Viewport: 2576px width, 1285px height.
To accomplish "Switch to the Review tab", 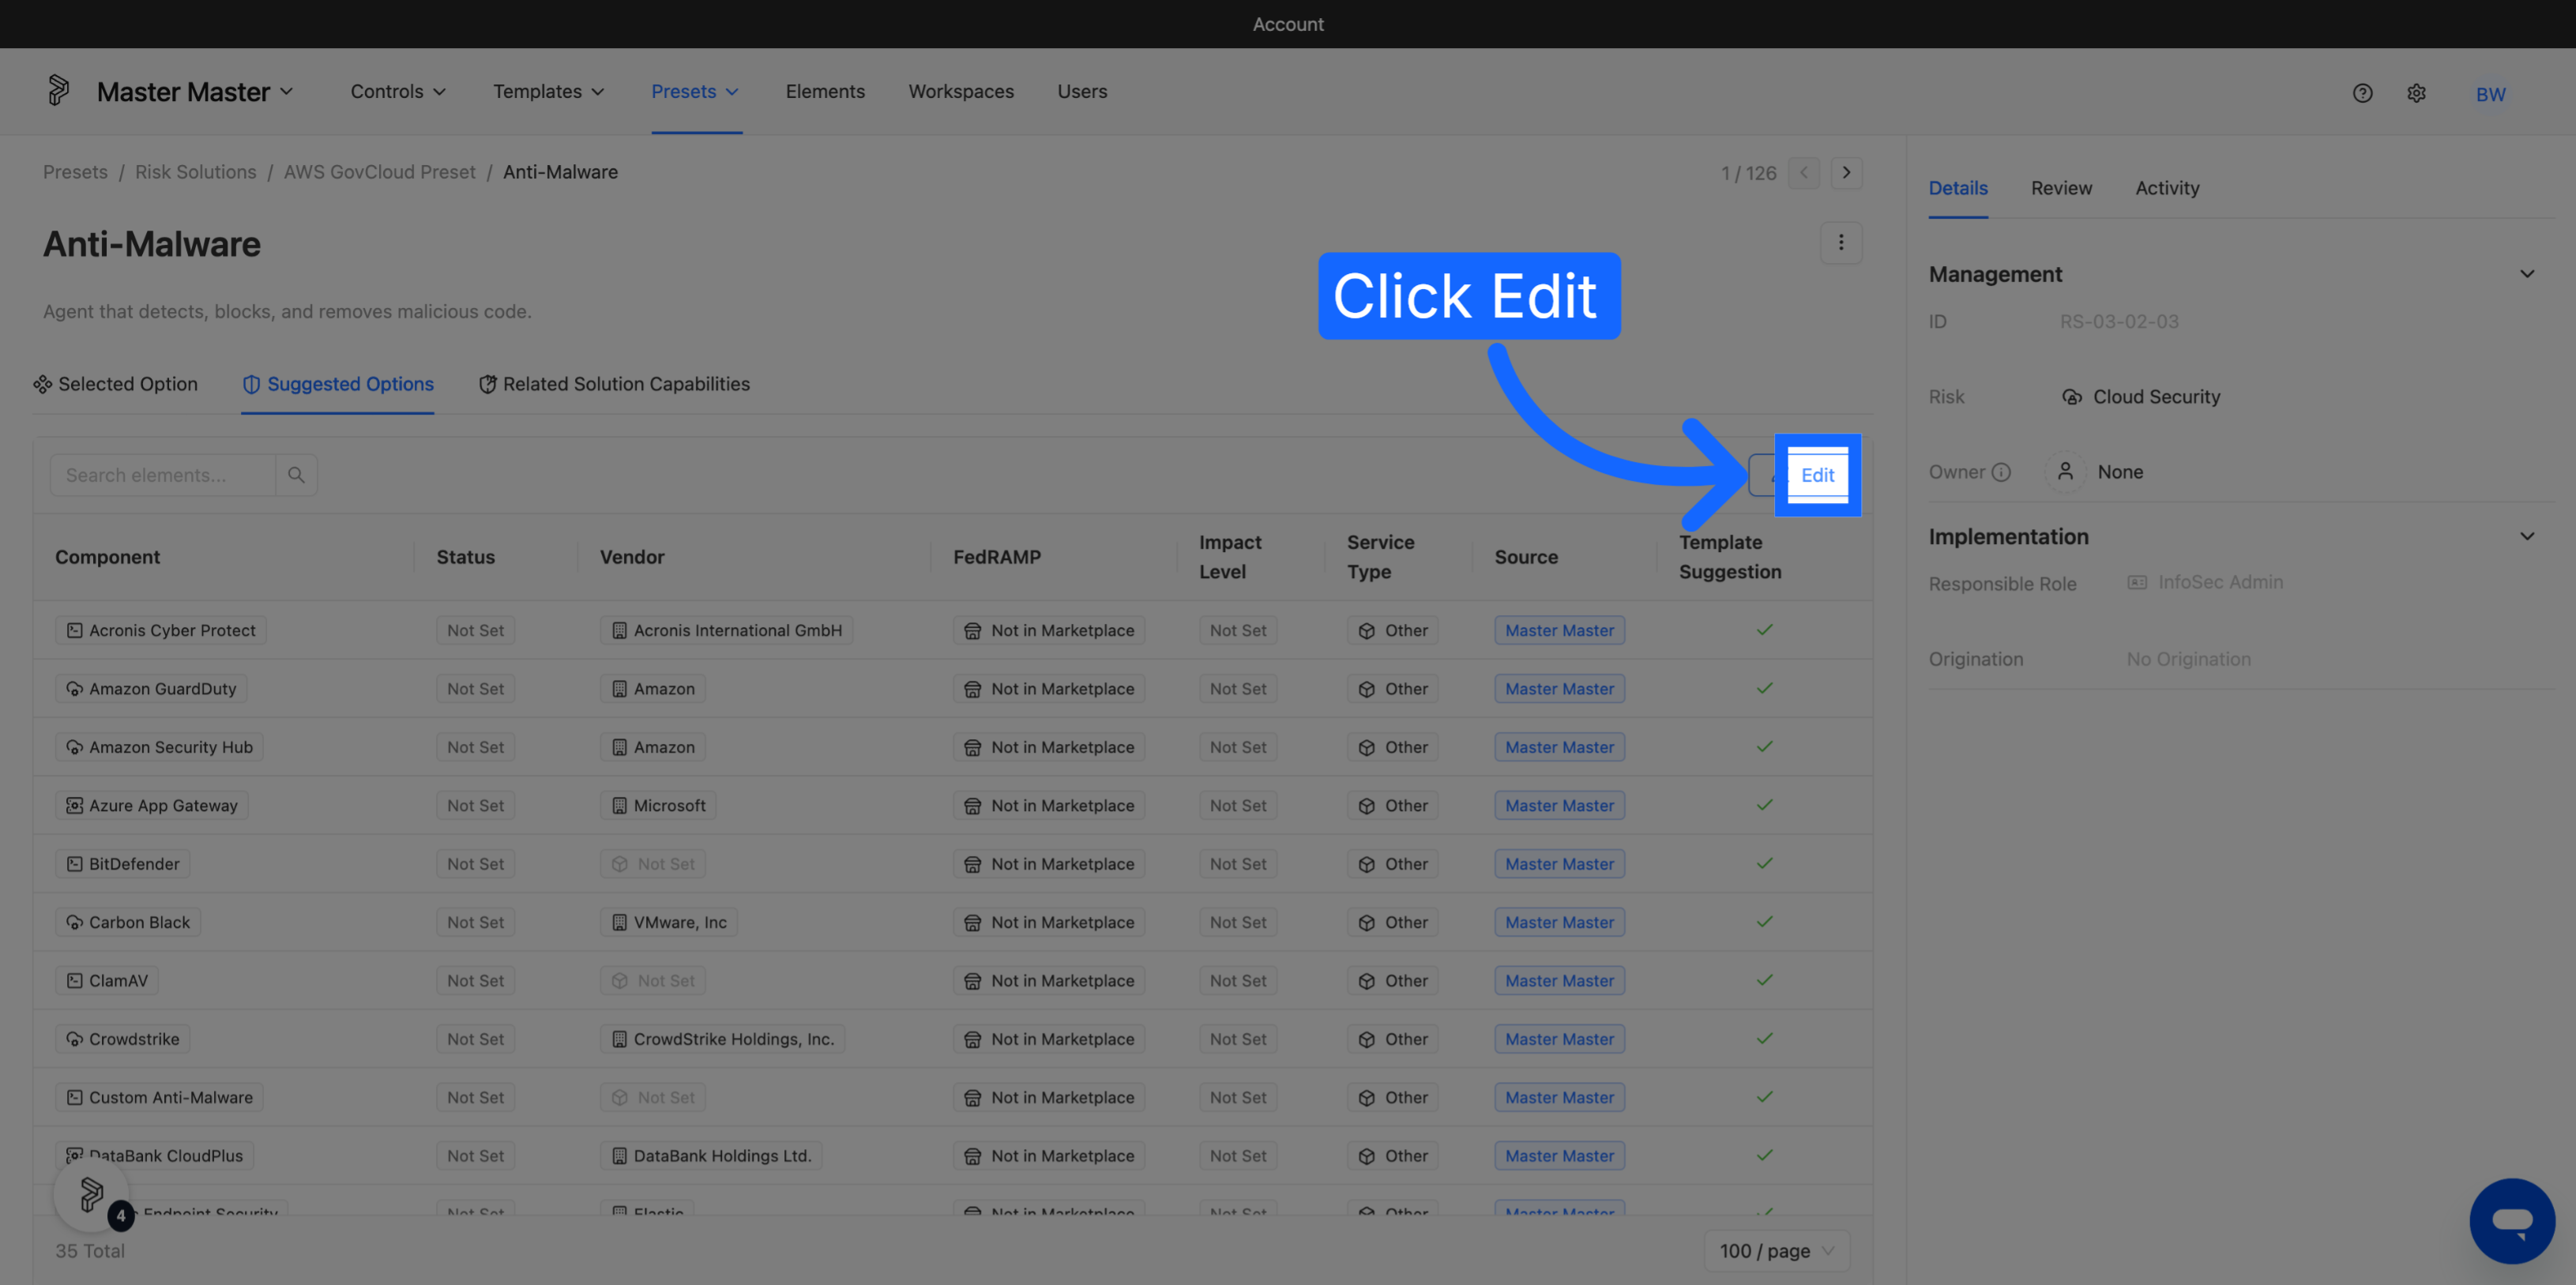I will click(2061, 188).
